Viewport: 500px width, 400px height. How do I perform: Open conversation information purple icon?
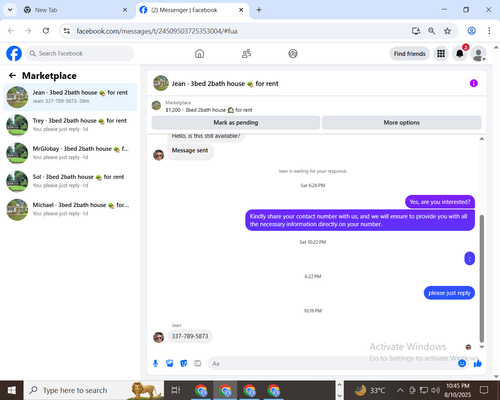point(473,83)
